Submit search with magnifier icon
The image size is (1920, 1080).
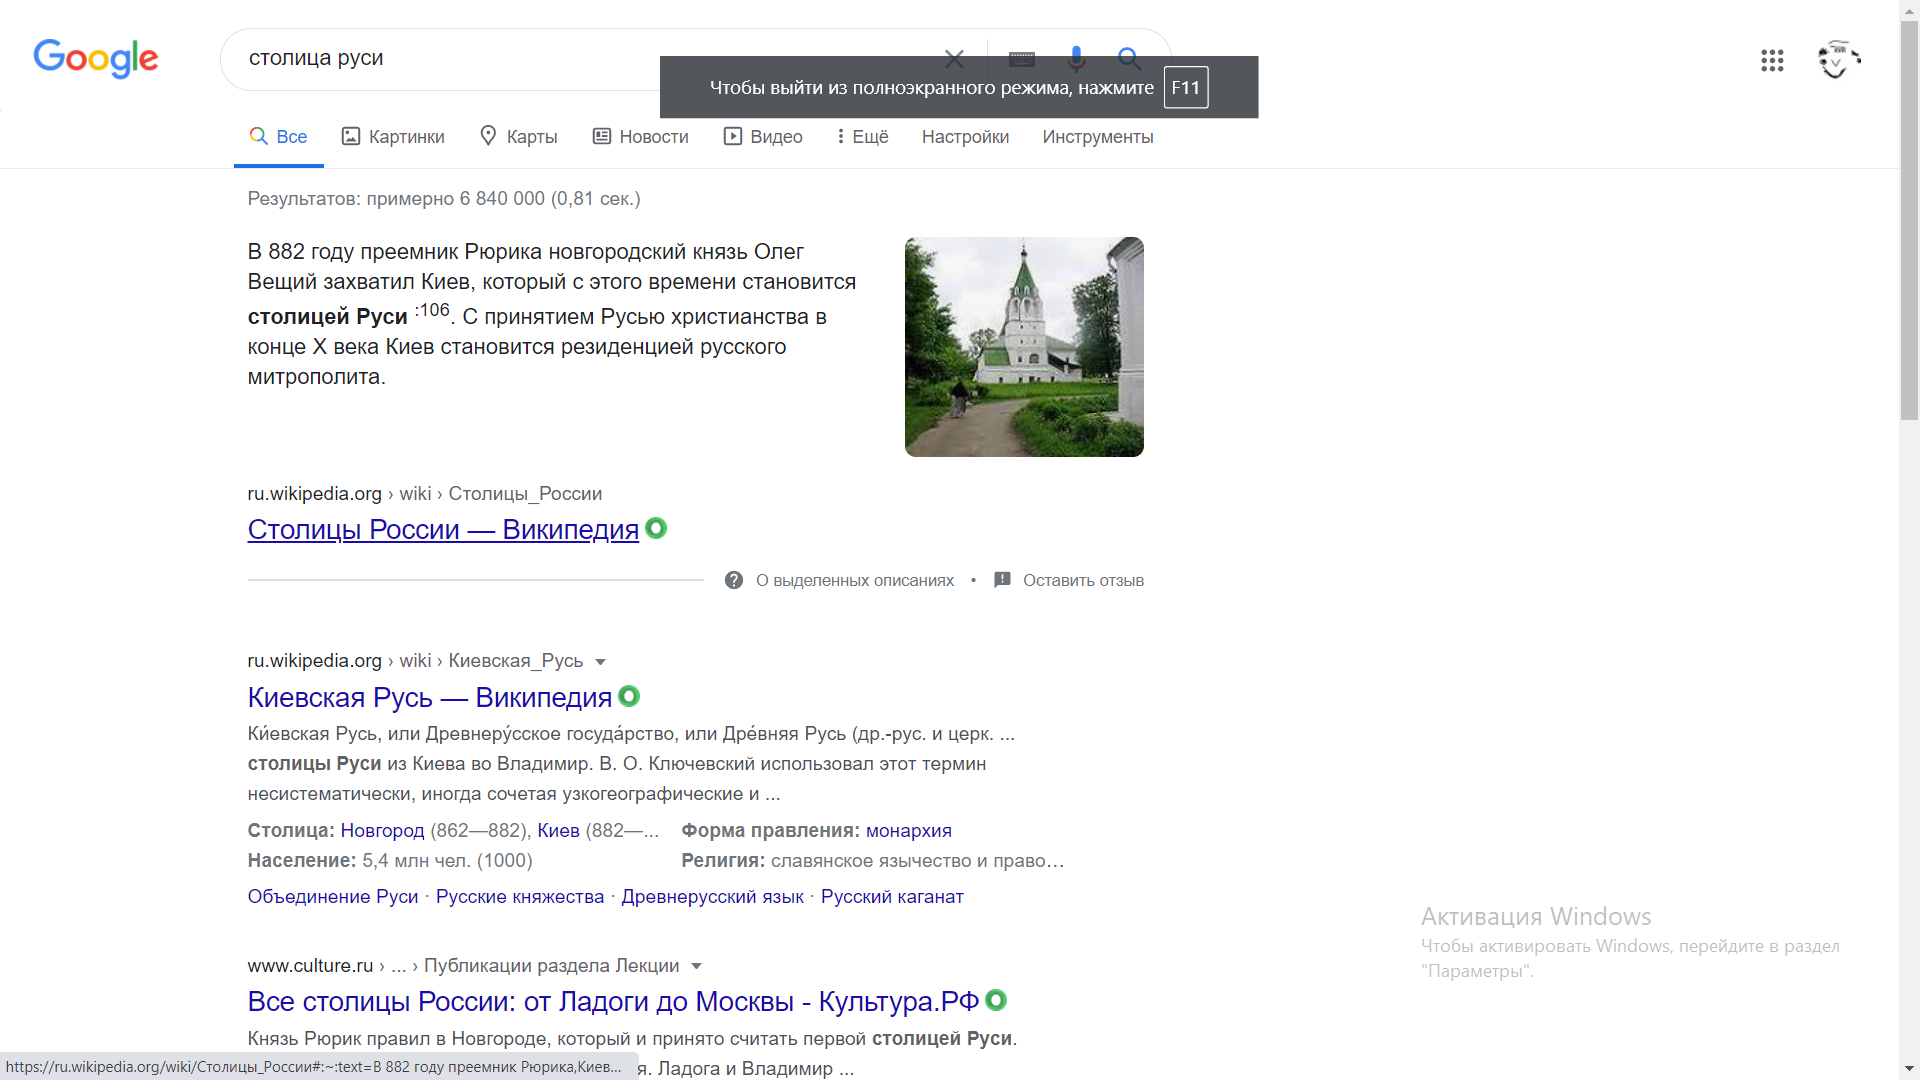click(x=1129, y=59)
